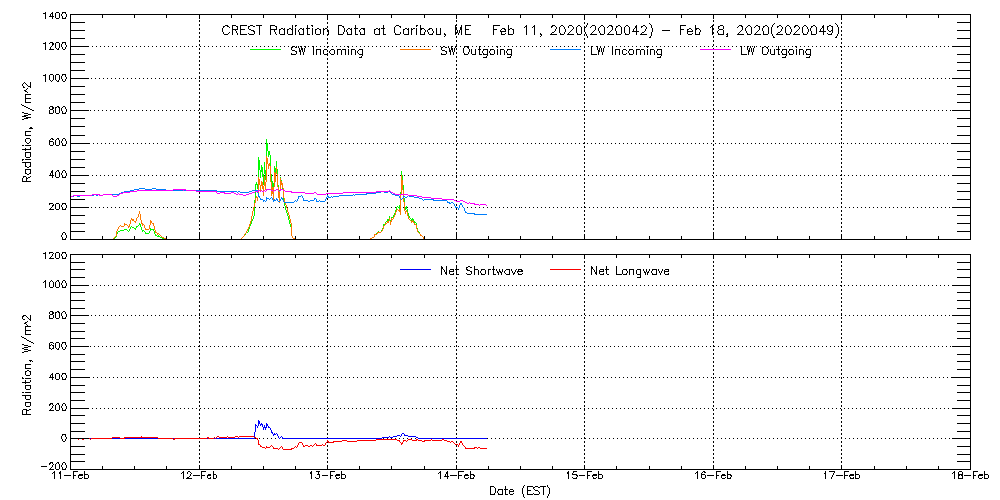1000x500 pixels.
Task: Click the 16-Feb date tick label
Action: pos(713,478)
